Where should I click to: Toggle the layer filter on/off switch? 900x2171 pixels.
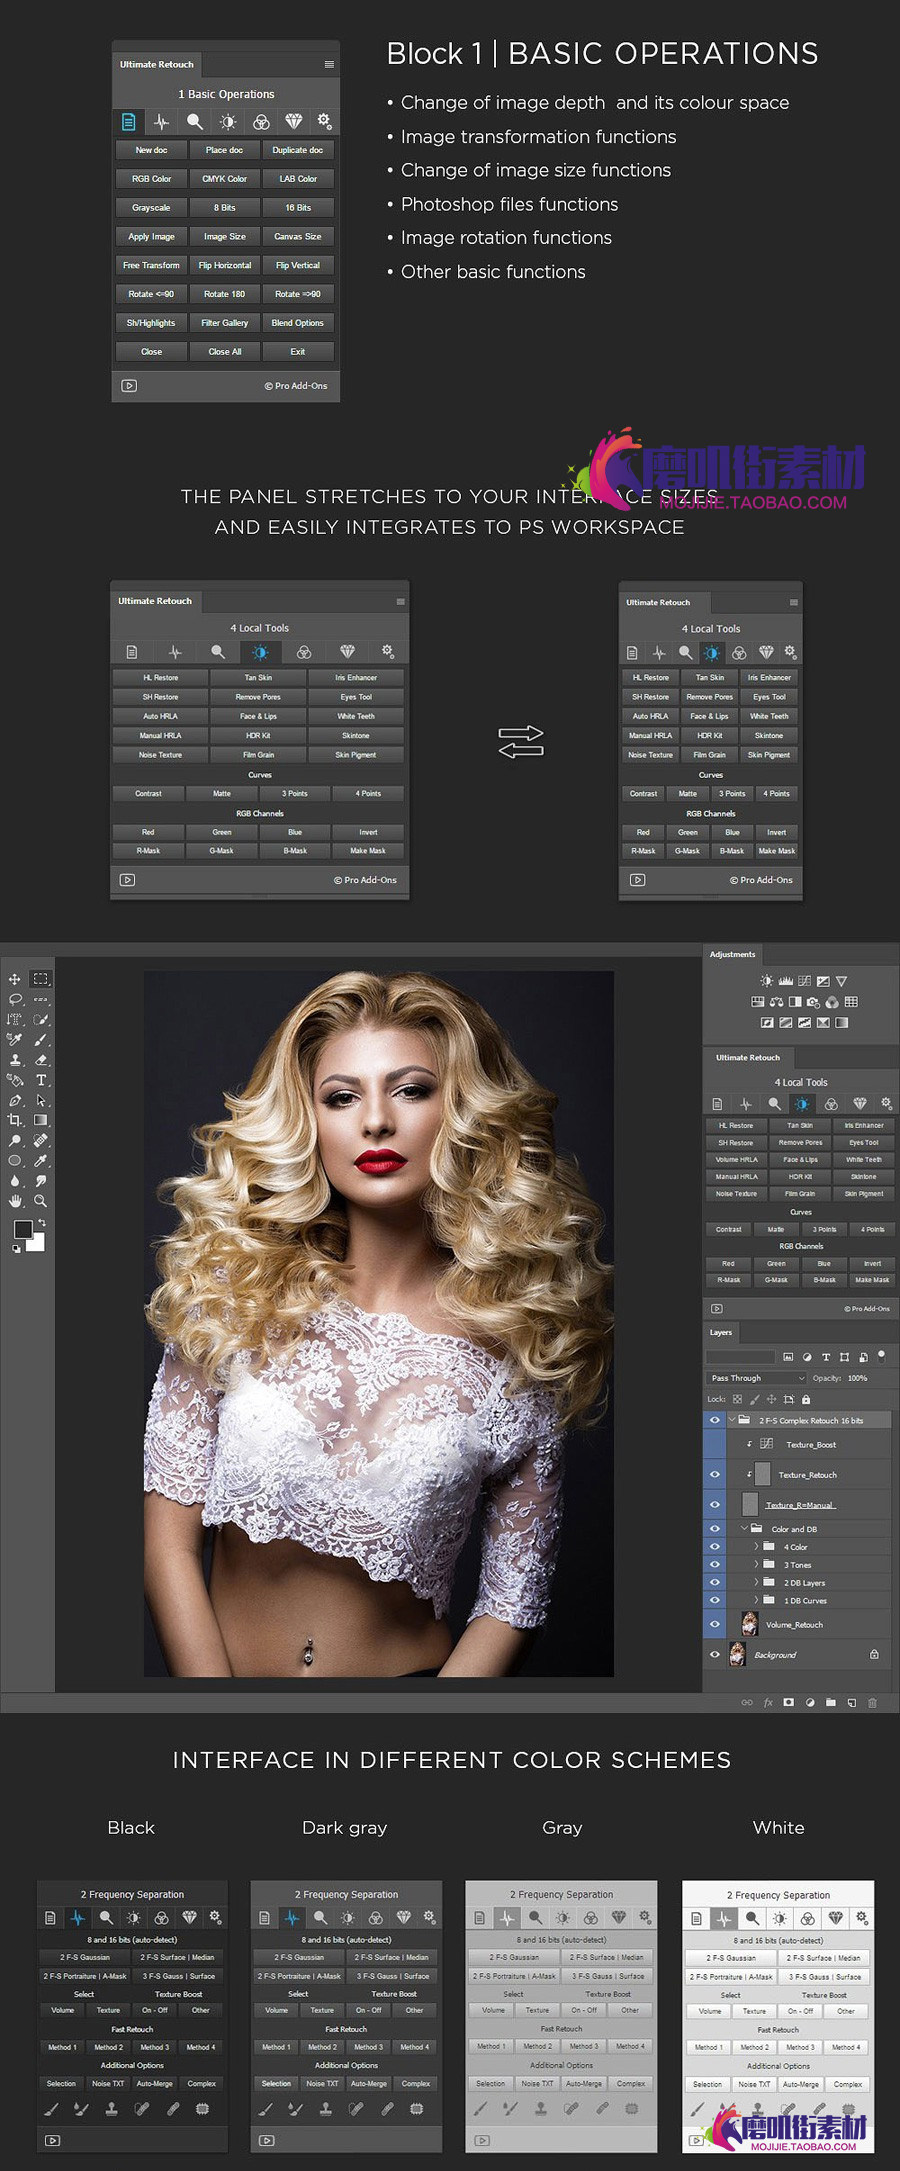pyautogui.click(x=881, y=1356)
